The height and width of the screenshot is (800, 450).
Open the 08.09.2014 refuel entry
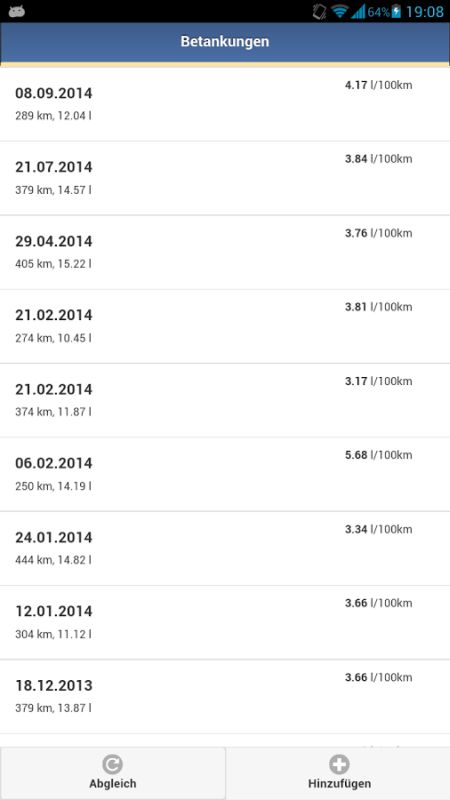tap(225, 104)
